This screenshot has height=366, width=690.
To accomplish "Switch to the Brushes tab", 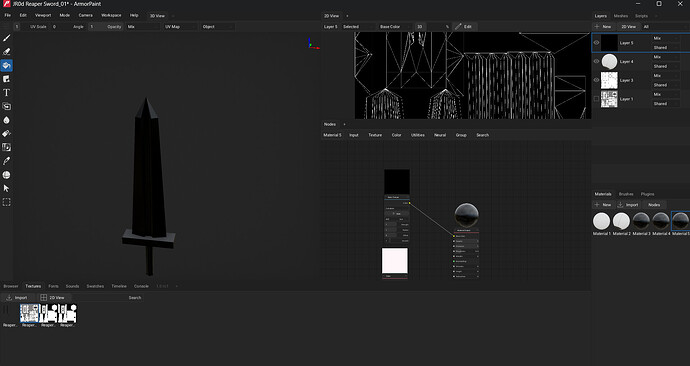I will [x=626, y=194].
